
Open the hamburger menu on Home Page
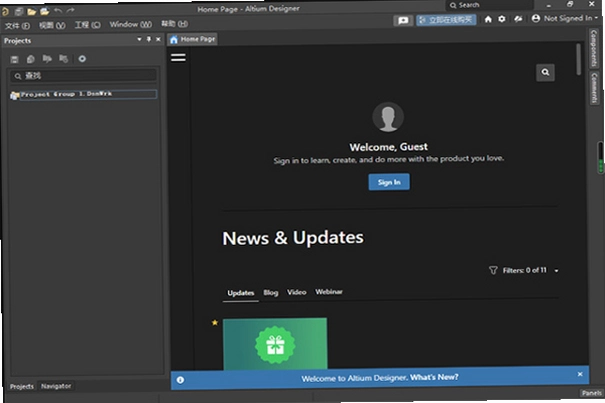(x=178, y=58)
